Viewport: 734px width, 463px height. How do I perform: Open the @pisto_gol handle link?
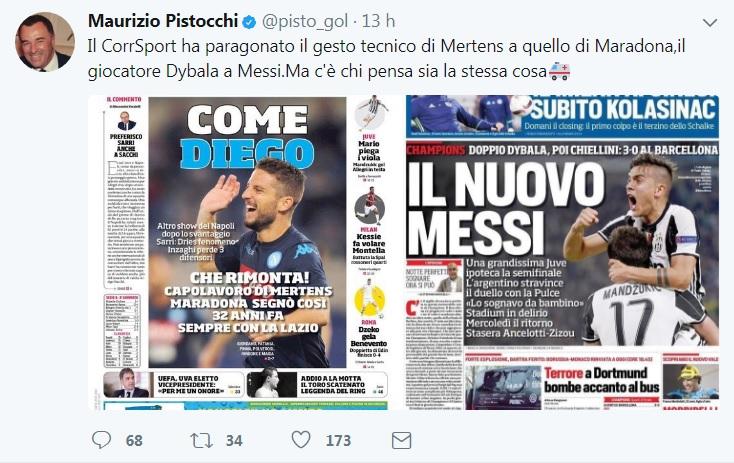[x=305, y=22]
